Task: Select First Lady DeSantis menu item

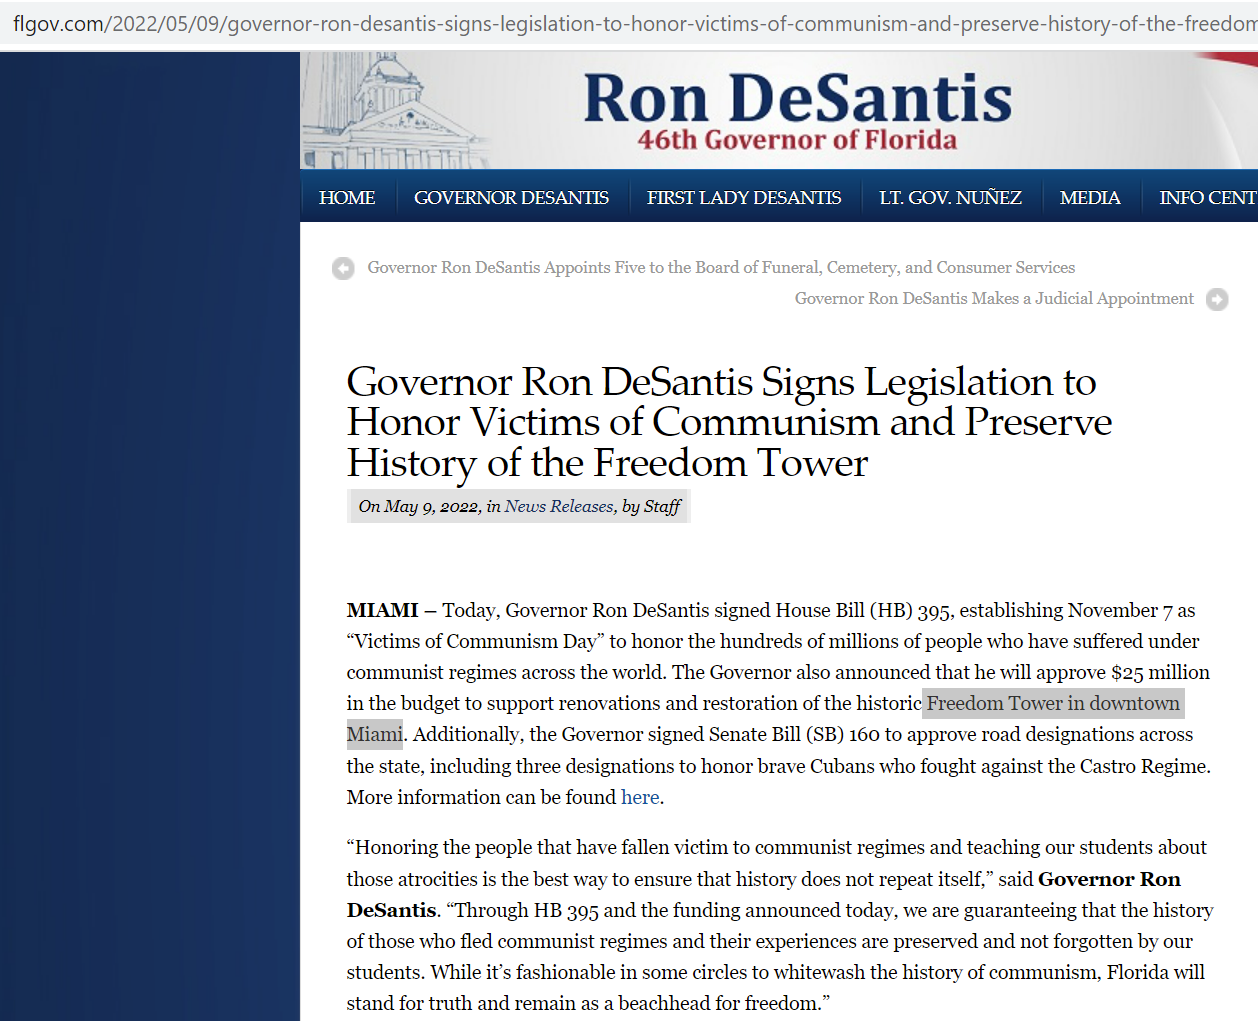Action: 743,198
